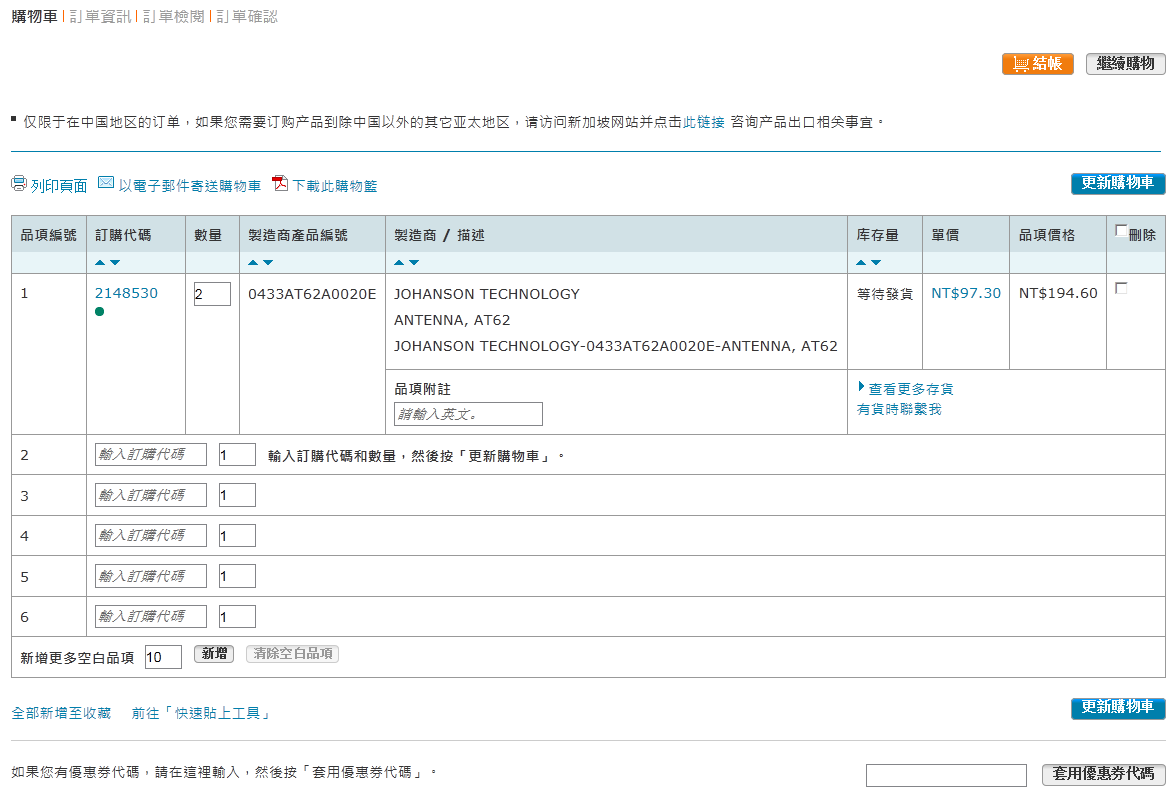Sort 库存量 column ascending arrow
This screenshot has height=801, width=1175.
[861, 262]
